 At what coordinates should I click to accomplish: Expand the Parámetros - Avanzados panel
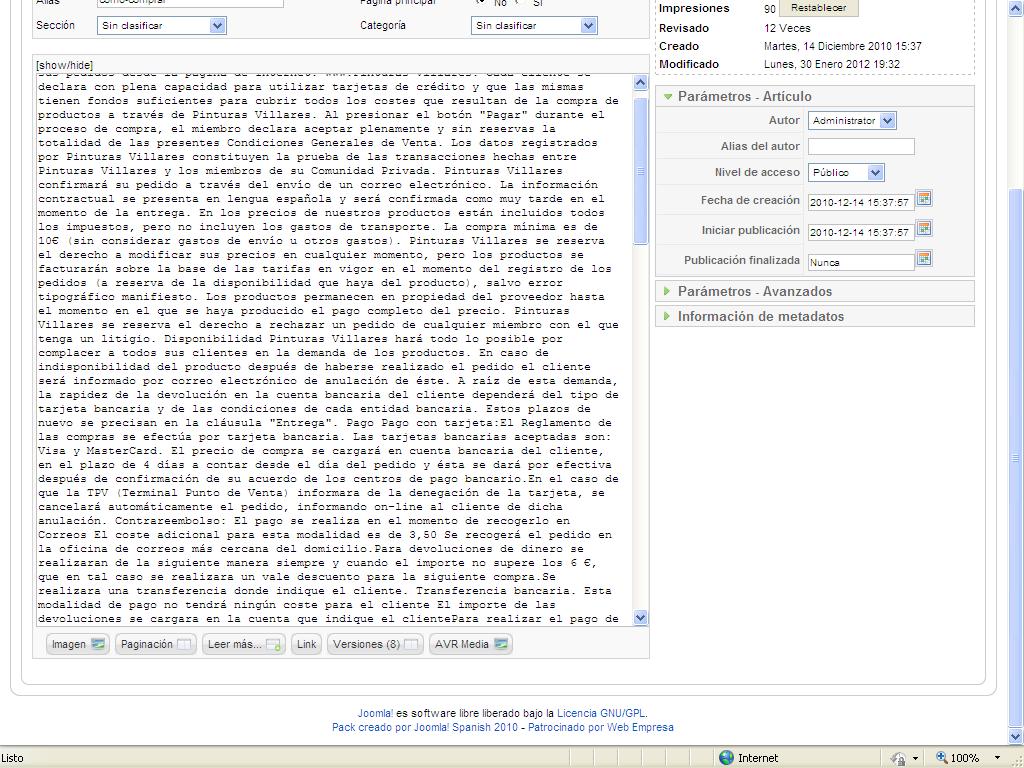pyautogui.click(x=754, y=291)
